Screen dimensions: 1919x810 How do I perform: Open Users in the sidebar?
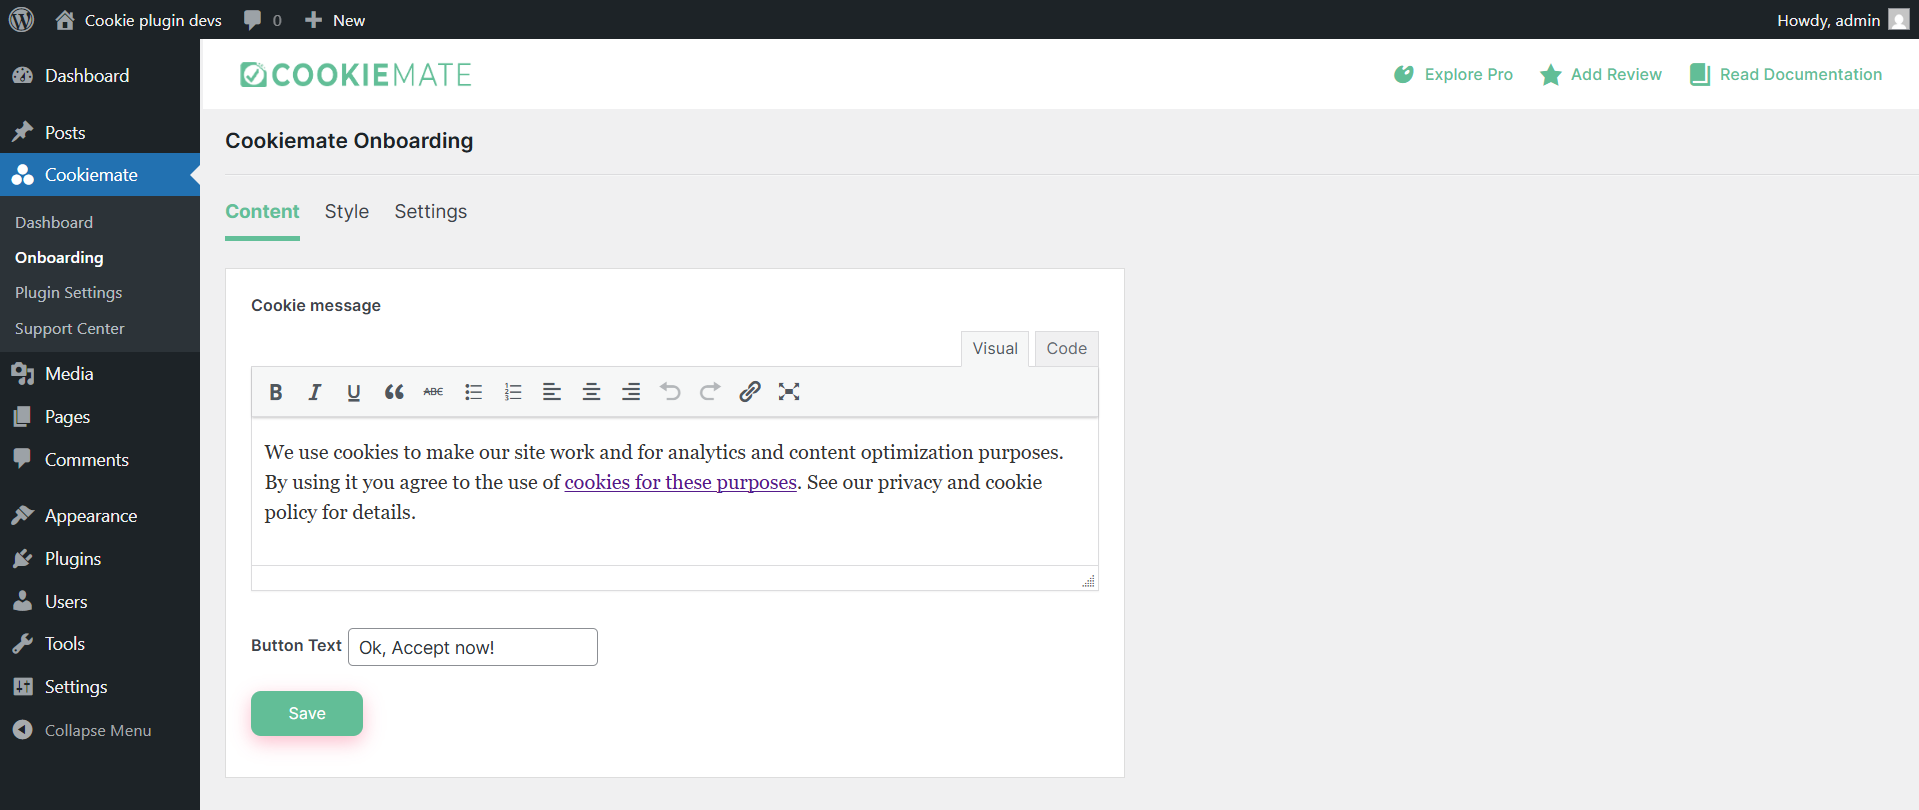100,602
